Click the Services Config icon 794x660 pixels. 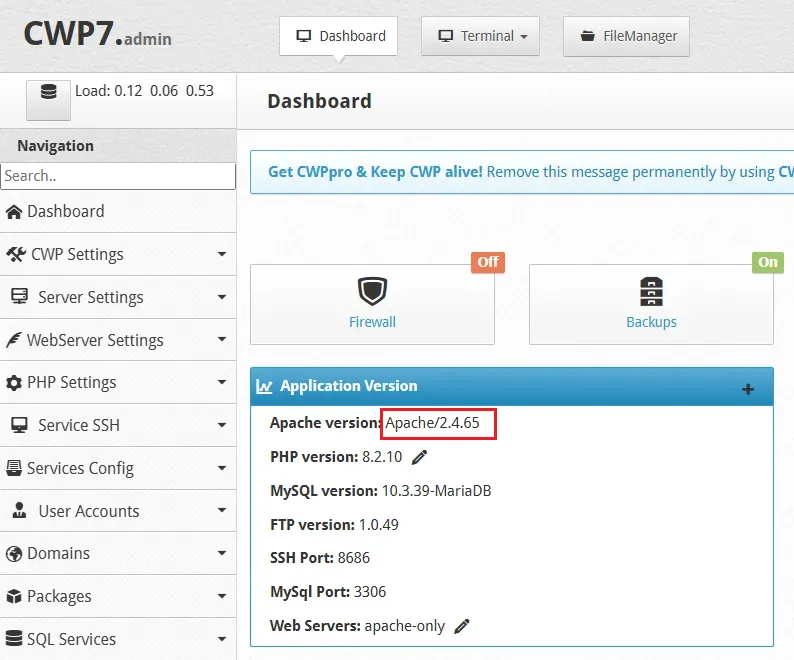[x=14, y=468]
